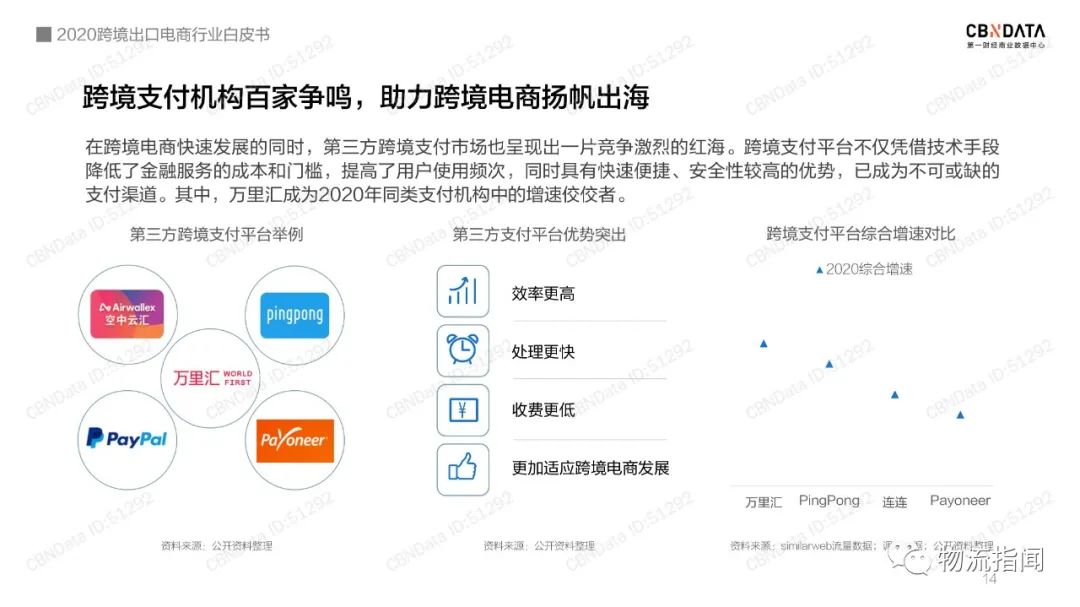Image resolution: width=1080 pixels, height=607 pixels.
Task: Click the Airwallex 空中云汇 logo
Action: click(127, 314)
